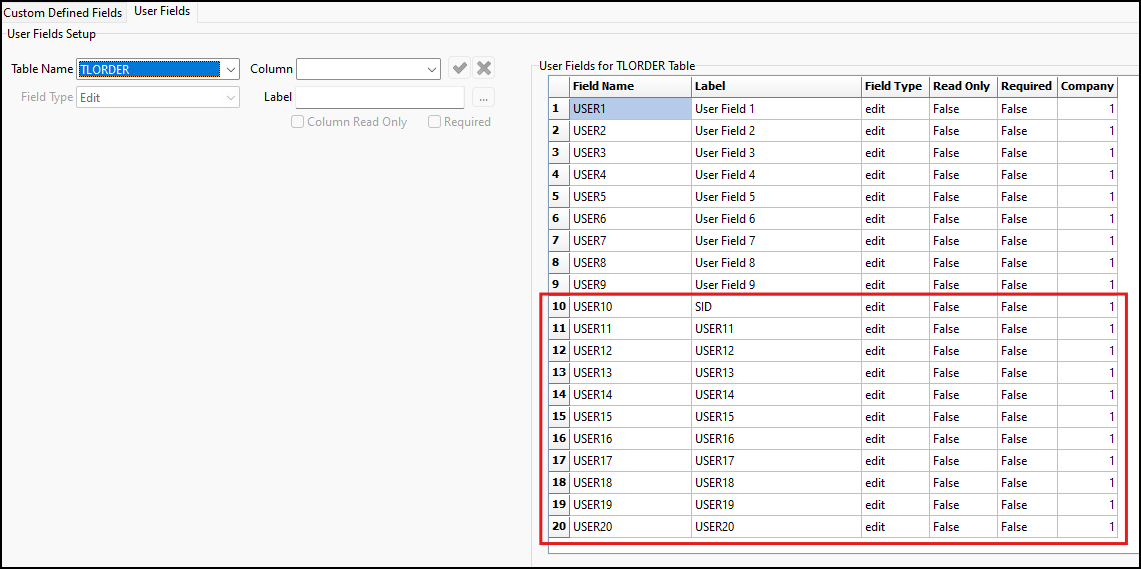Click into the Label text field

(380, 98)
